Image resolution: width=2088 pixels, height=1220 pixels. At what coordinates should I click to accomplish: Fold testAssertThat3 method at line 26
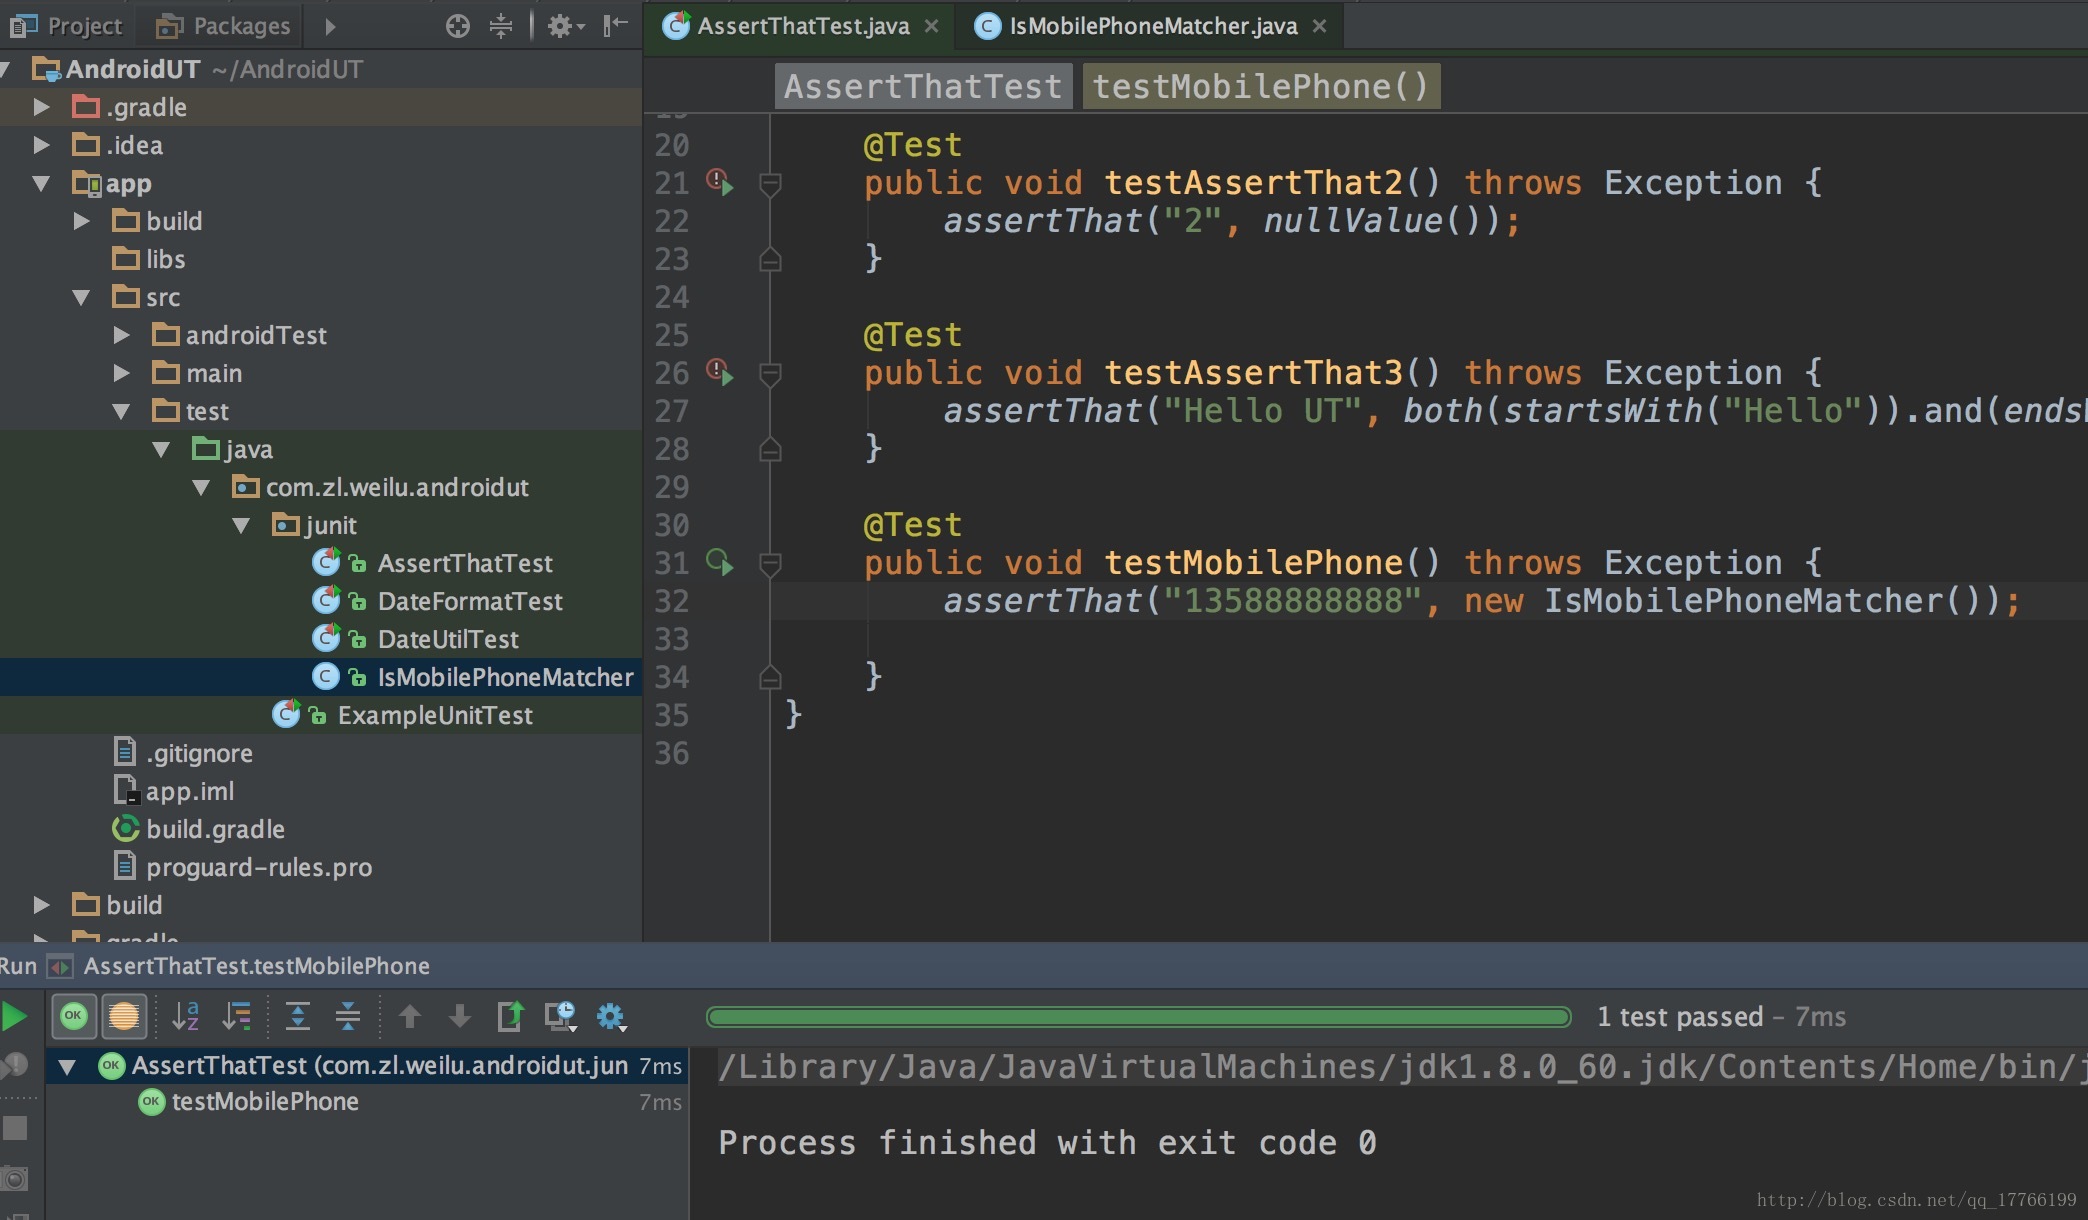(x=770, y=373)
